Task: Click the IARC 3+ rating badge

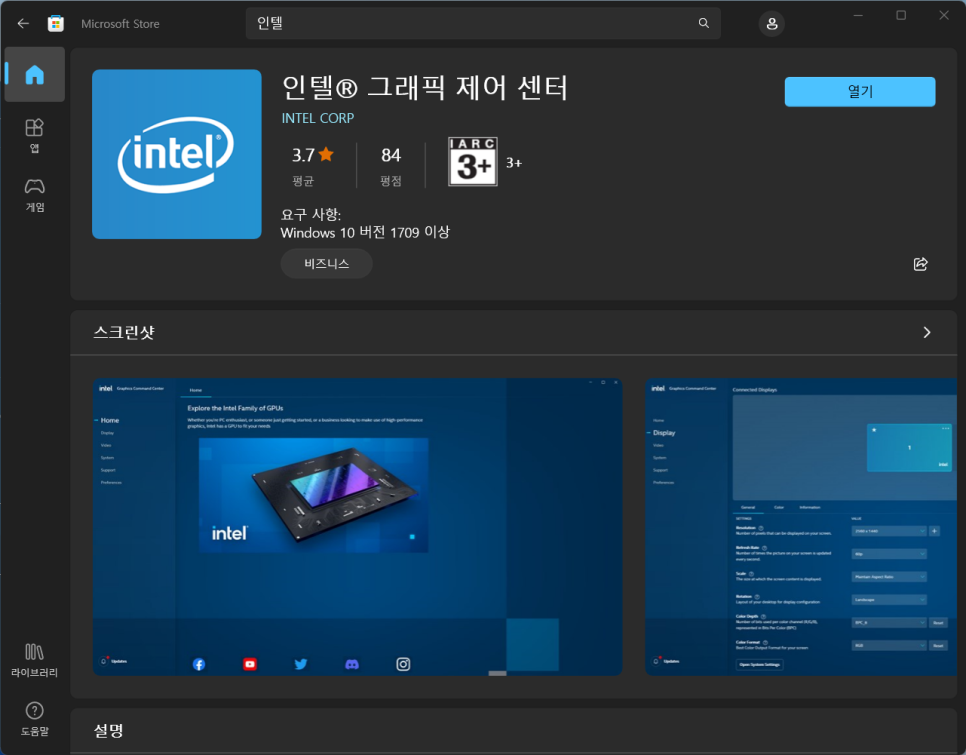Action: pyautogui.click(x=473, y=162)
